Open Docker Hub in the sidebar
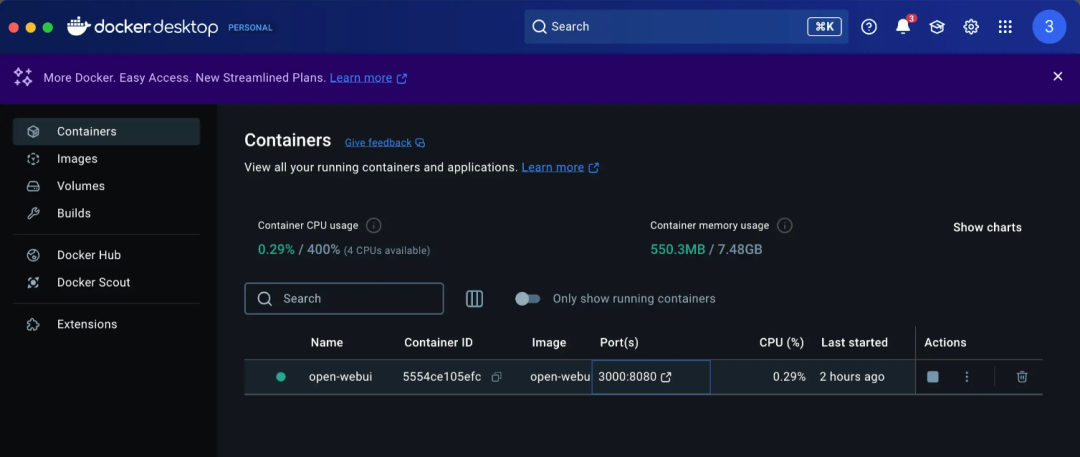This screenshot has height=457, width=1080. (106, 255)
